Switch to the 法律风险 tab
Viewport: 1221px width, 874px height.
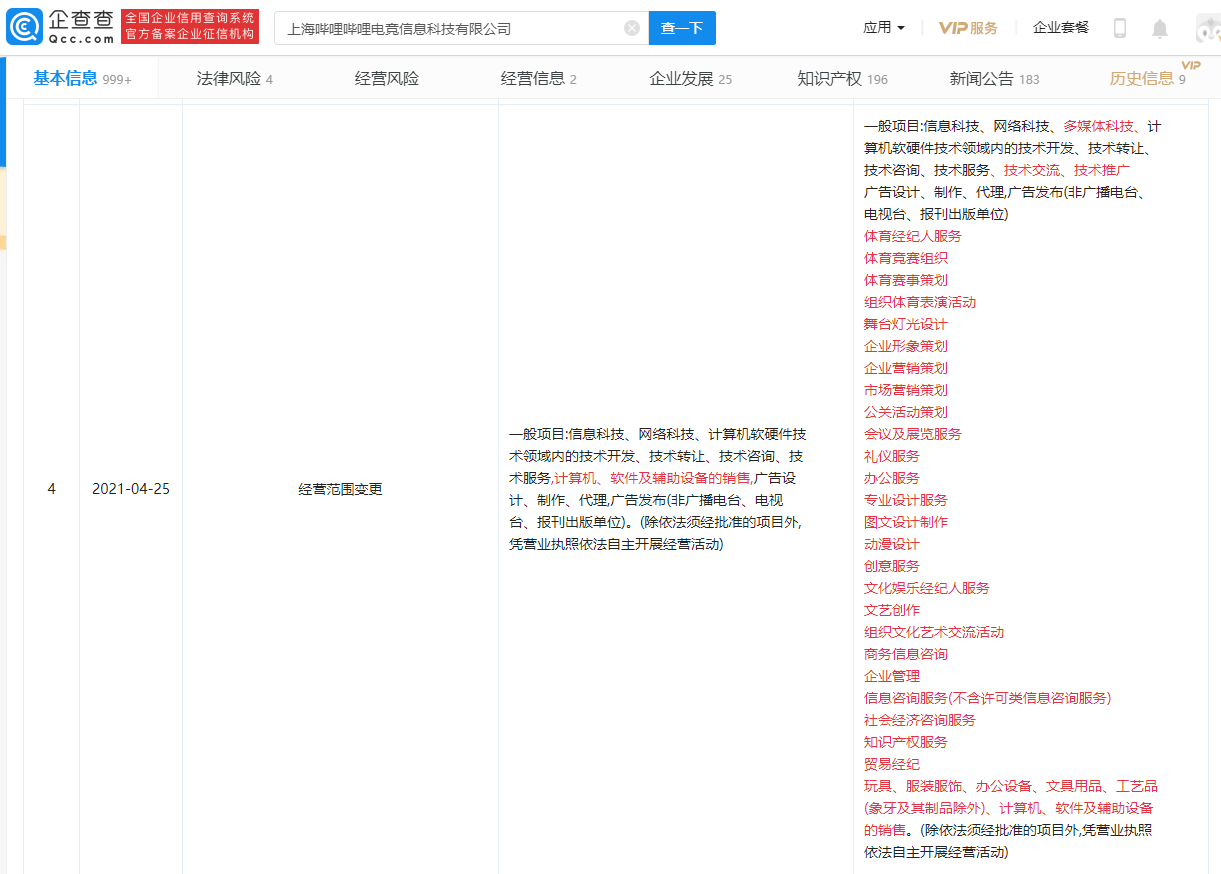click(x=235, y=78)
